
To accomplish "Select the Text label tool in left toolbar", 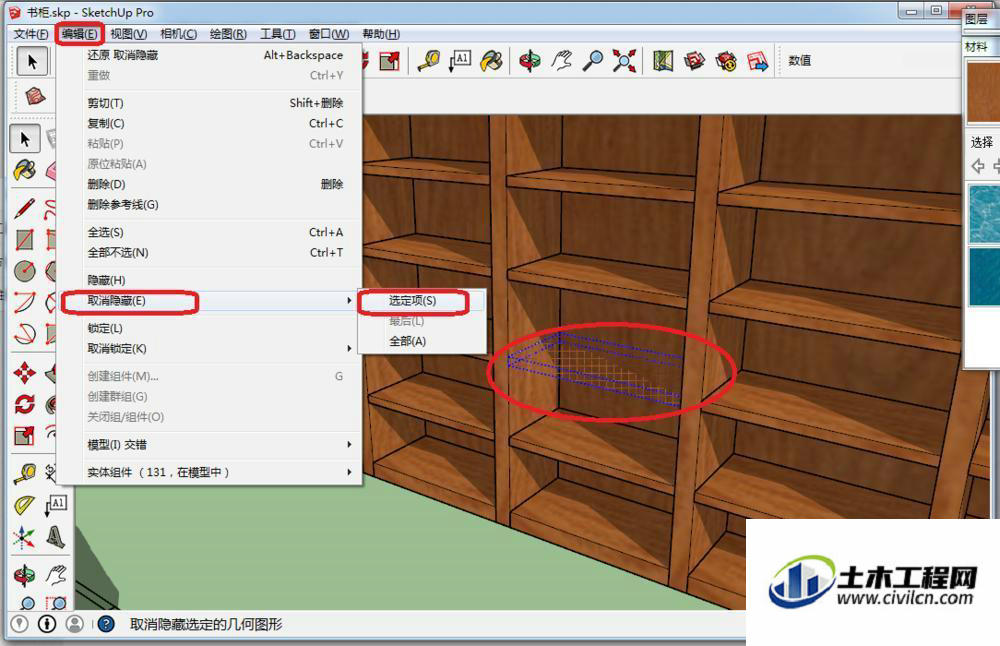I will point(56,505).
